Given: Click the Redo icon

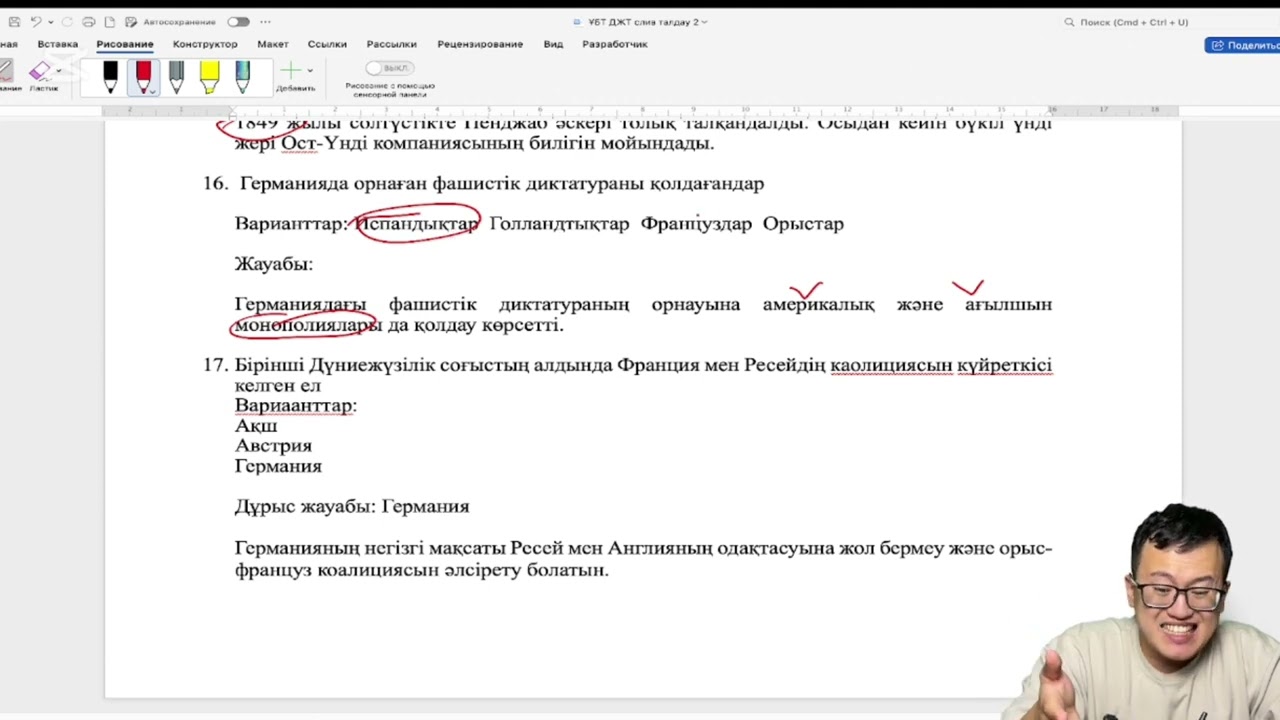Looking at the screenshot, I should (68, 22).
